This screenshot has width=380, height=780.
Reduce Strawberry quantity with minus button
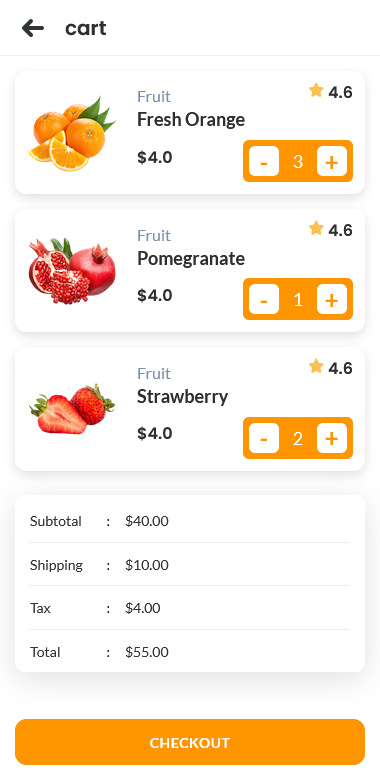(264, 438)
